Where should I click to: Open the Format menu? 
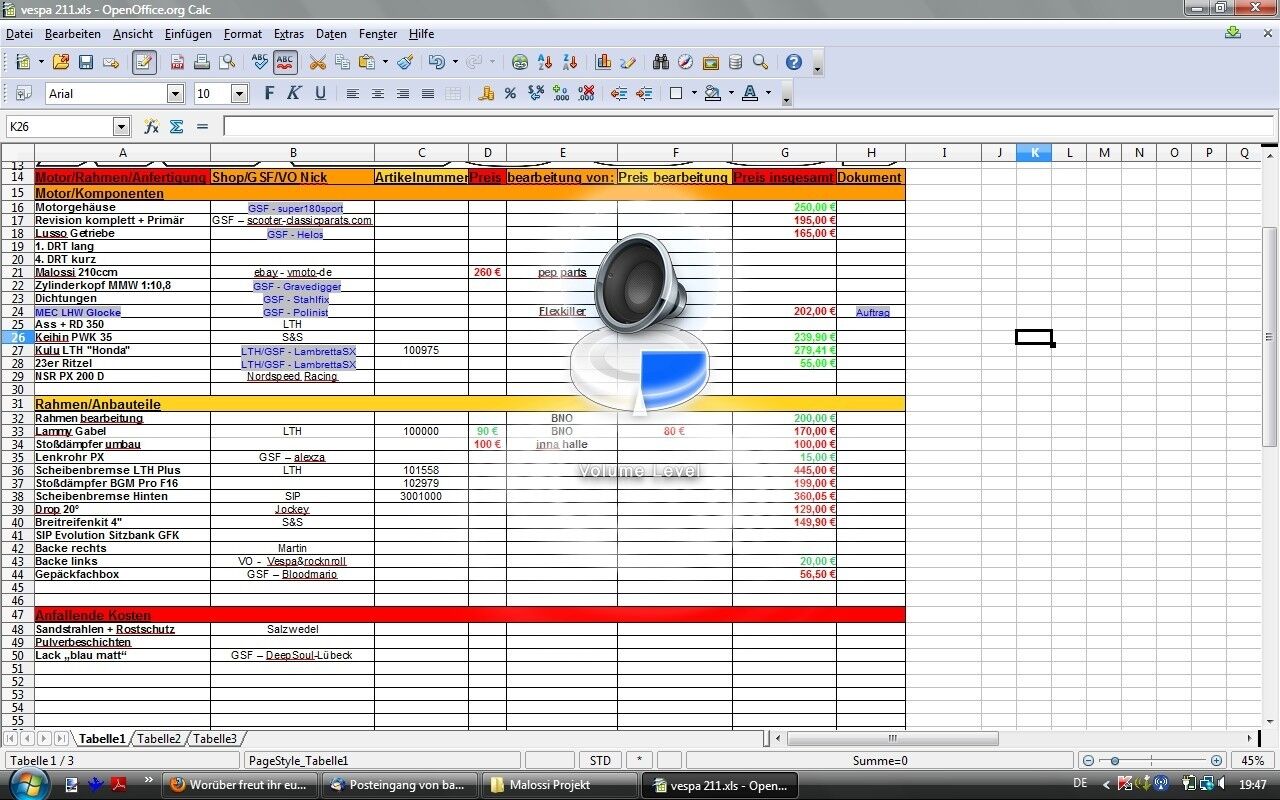[242, 34]
